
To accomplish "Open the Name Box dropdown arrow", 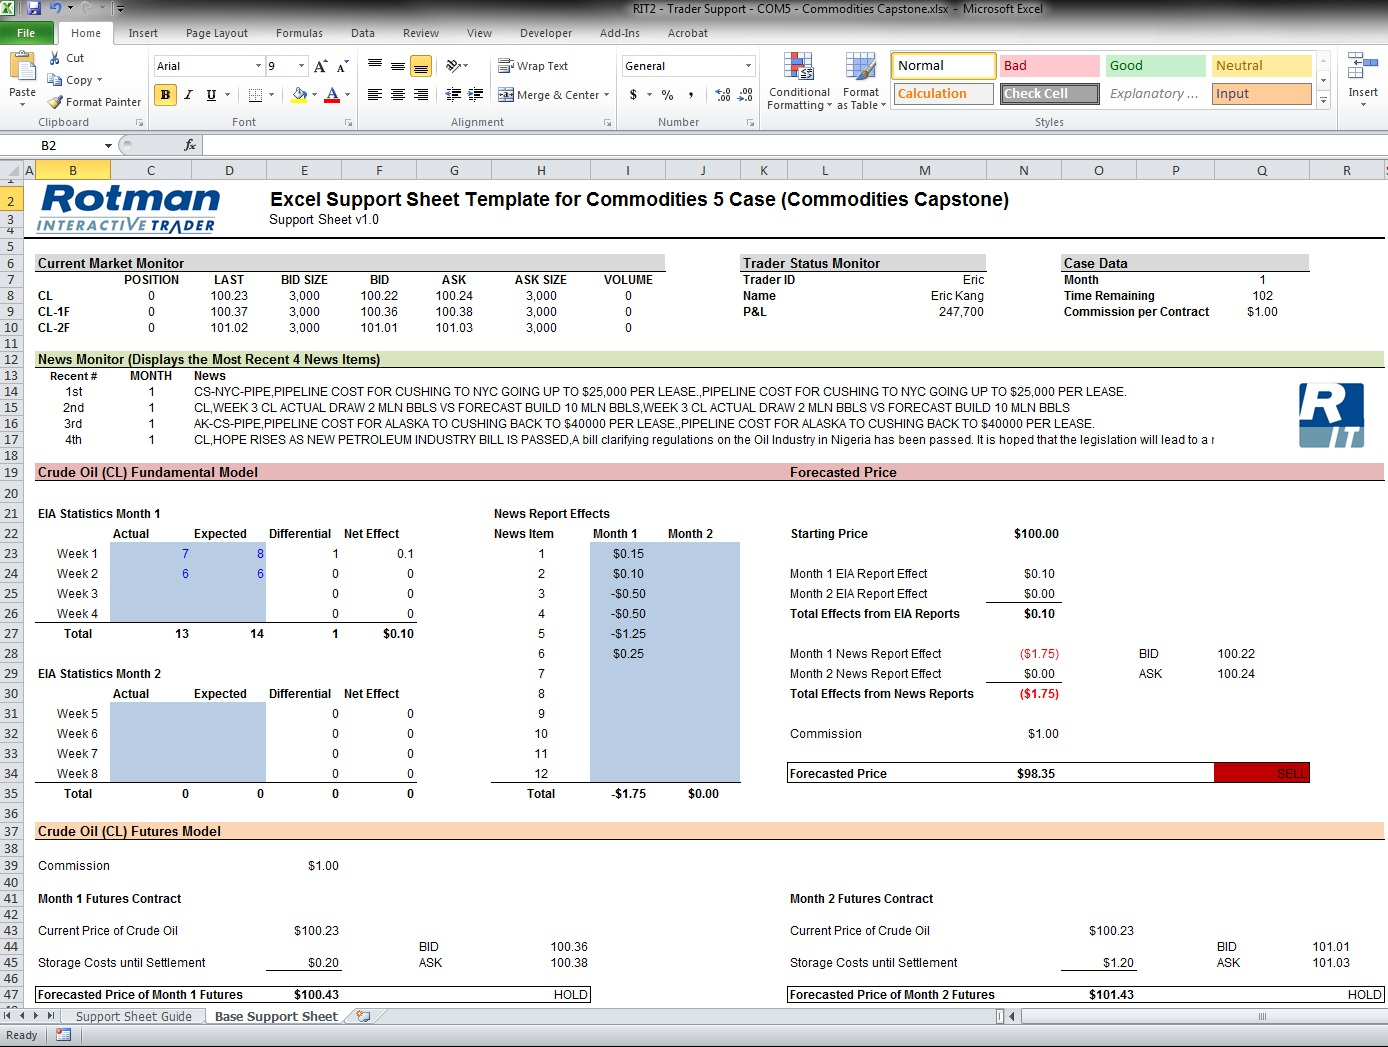I will tap(108, 146).
